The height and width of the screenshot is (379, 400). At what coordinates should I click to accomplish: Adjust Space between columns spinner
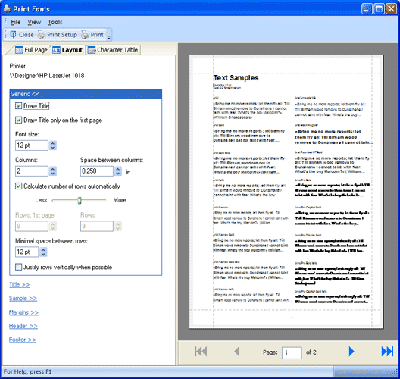tap(118, 171)
